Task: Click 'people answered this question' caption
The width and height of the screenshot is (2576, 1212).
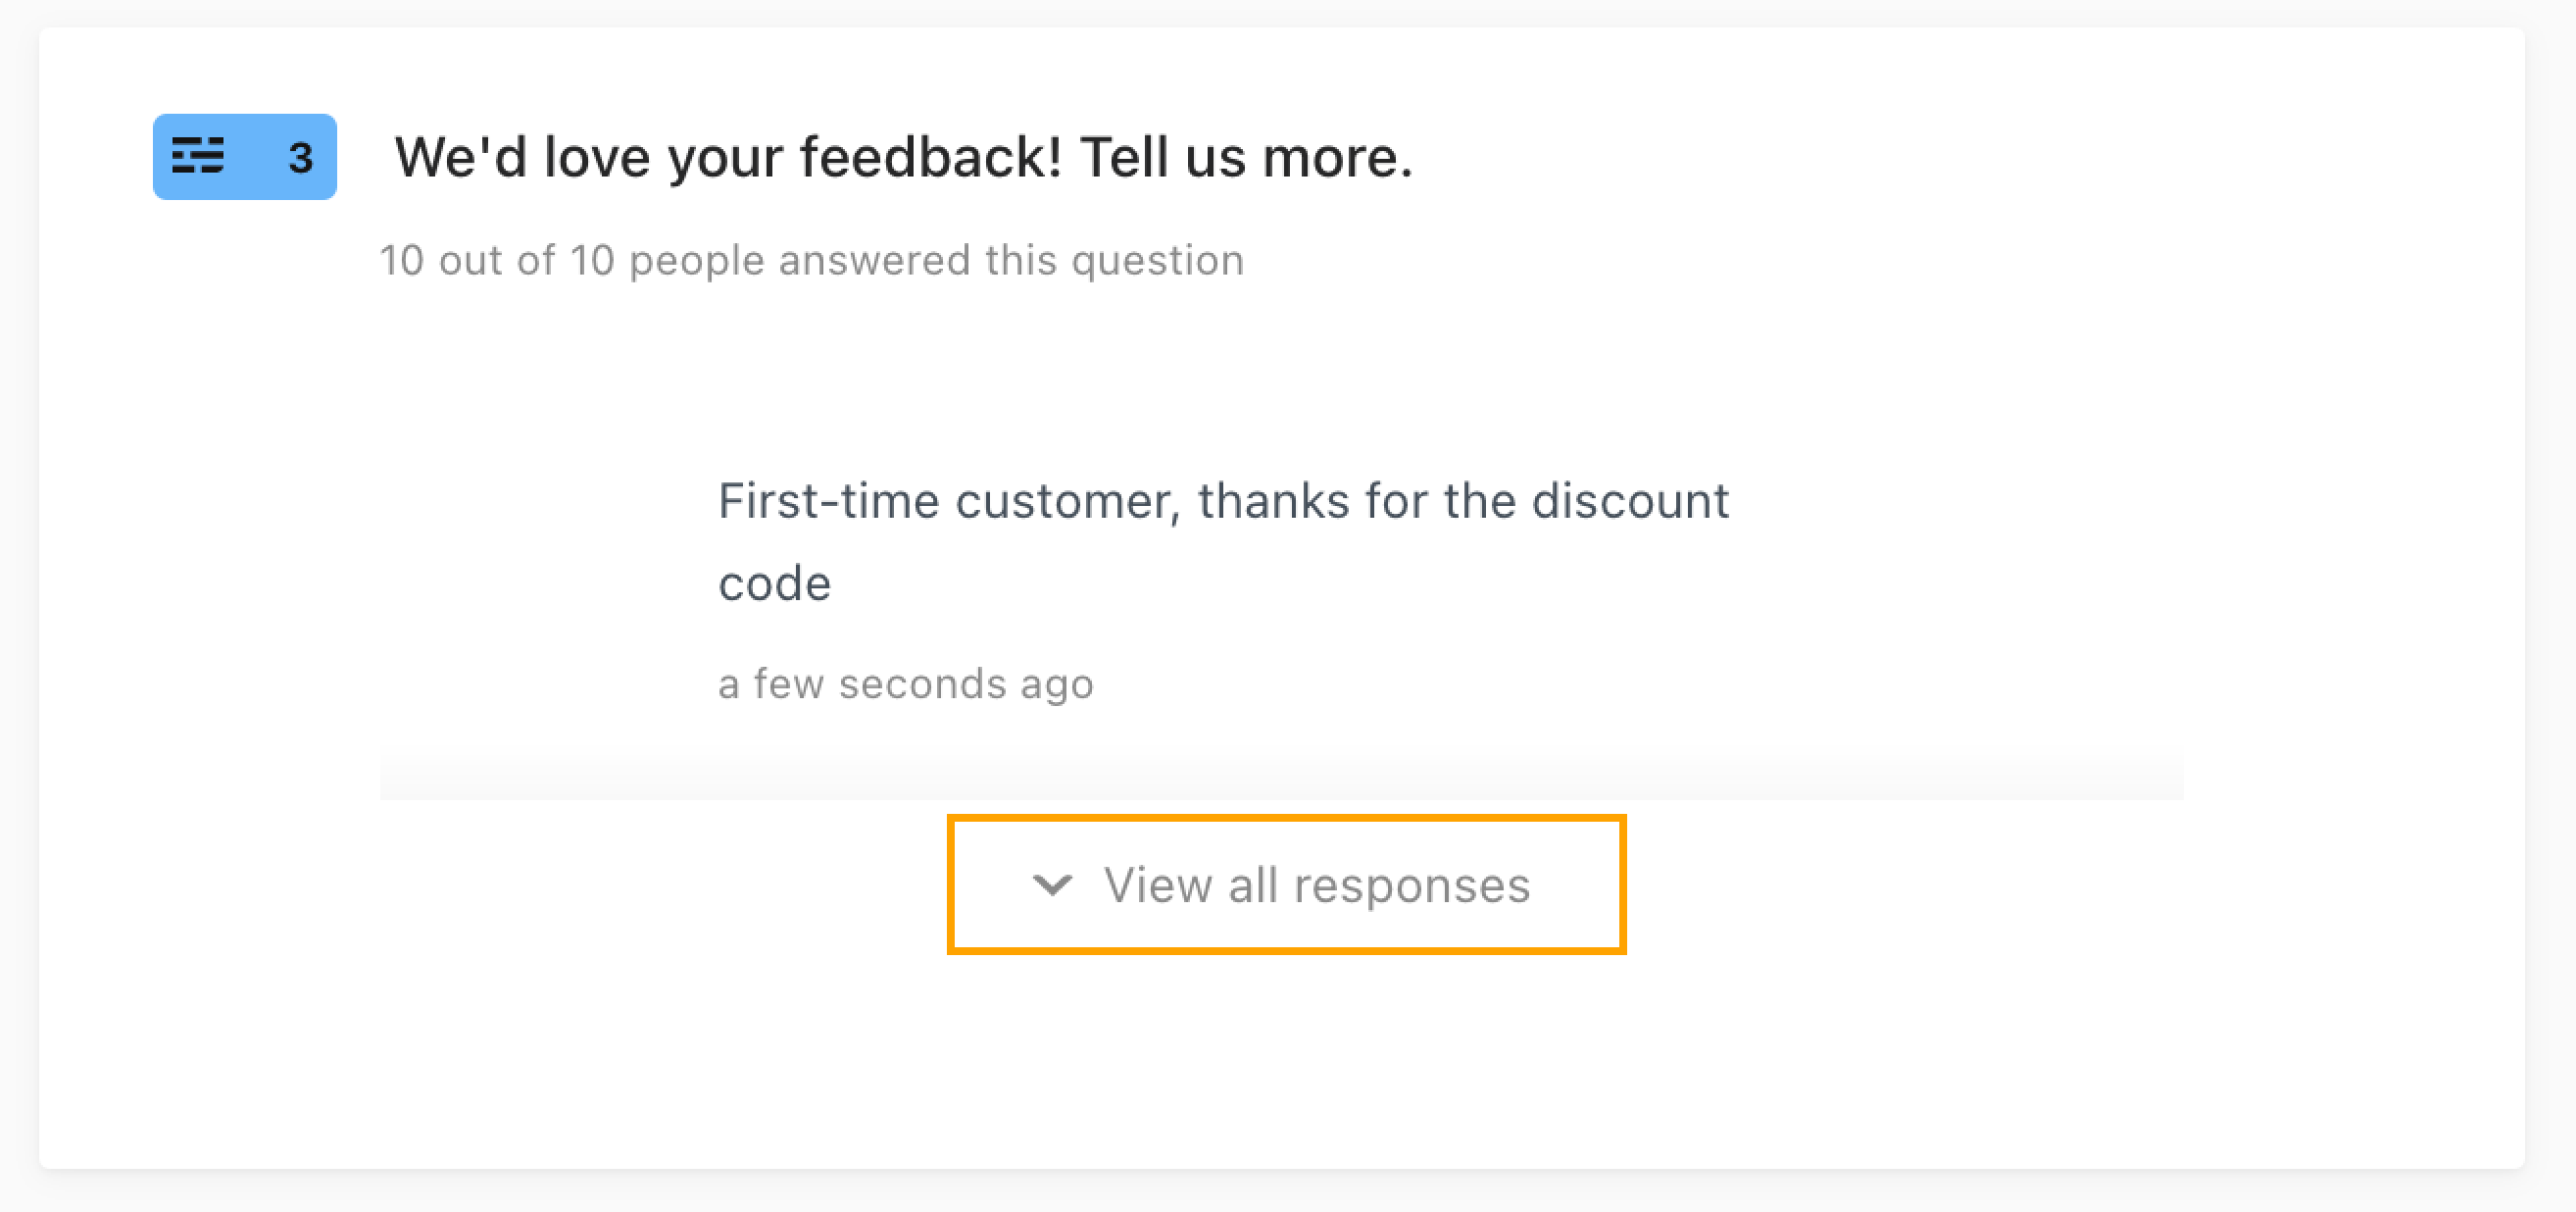Action: (937, 261)
